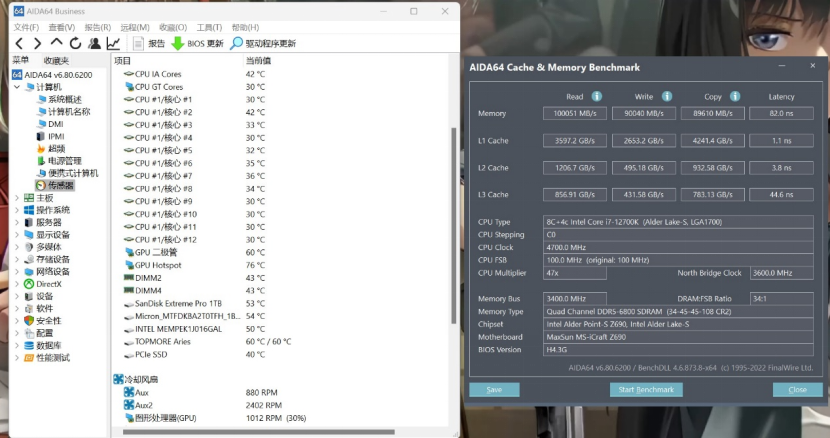Viewport: 830px width, 438px height.
Task: Expand the 操作系统 tree node
Action: pyautogui.click(x=17, y=210)
